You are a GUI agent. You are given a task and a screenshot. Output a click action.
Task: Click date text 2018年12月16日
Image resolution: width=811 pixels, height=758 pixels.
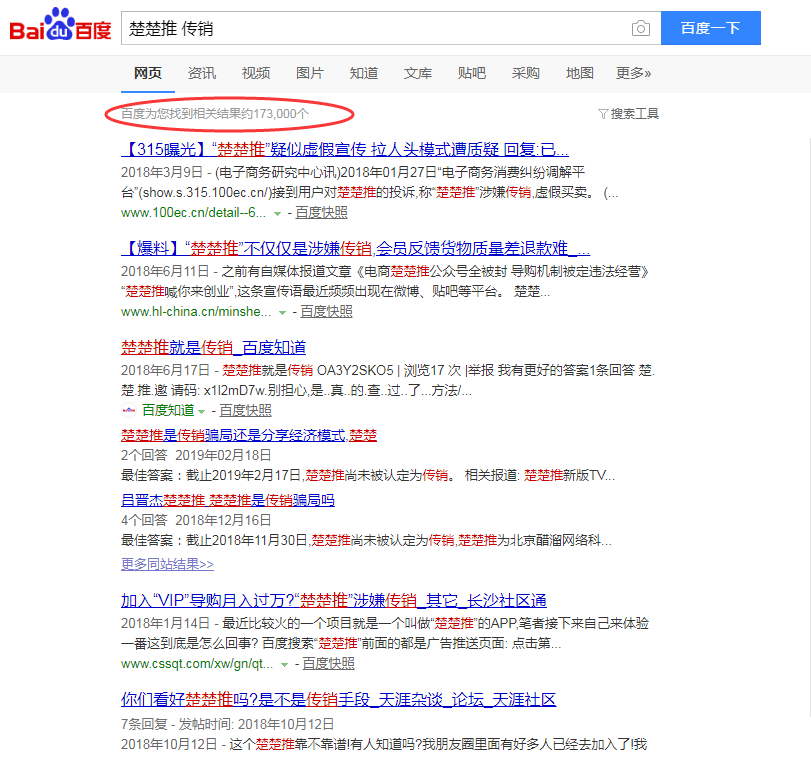223,521
